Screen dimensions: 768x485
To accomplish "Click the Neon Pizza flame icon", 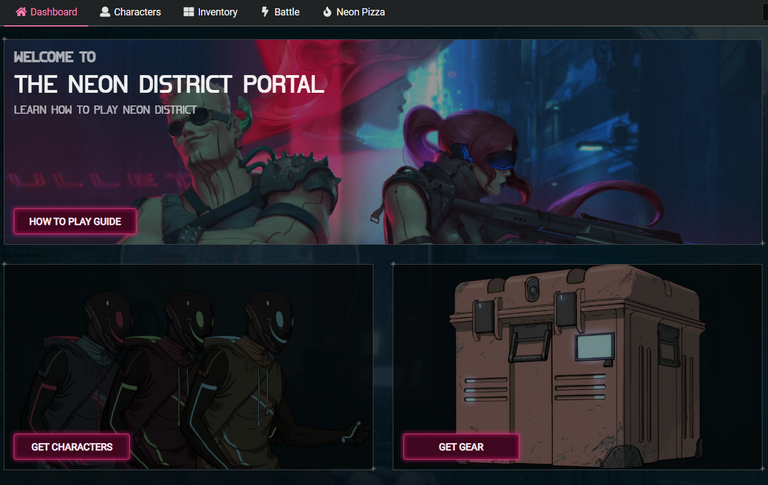I will click(x=327, y=12).
